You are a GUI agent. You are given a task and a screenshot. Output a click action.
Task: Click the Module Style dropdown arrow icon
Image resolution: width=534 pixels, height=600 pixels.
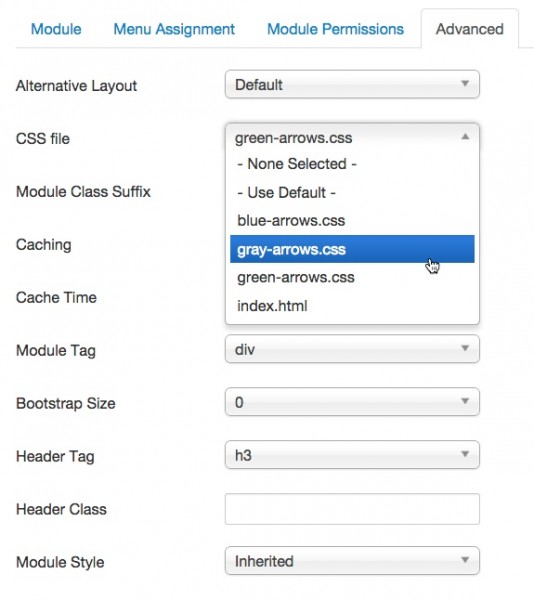[x=465, y=560]
